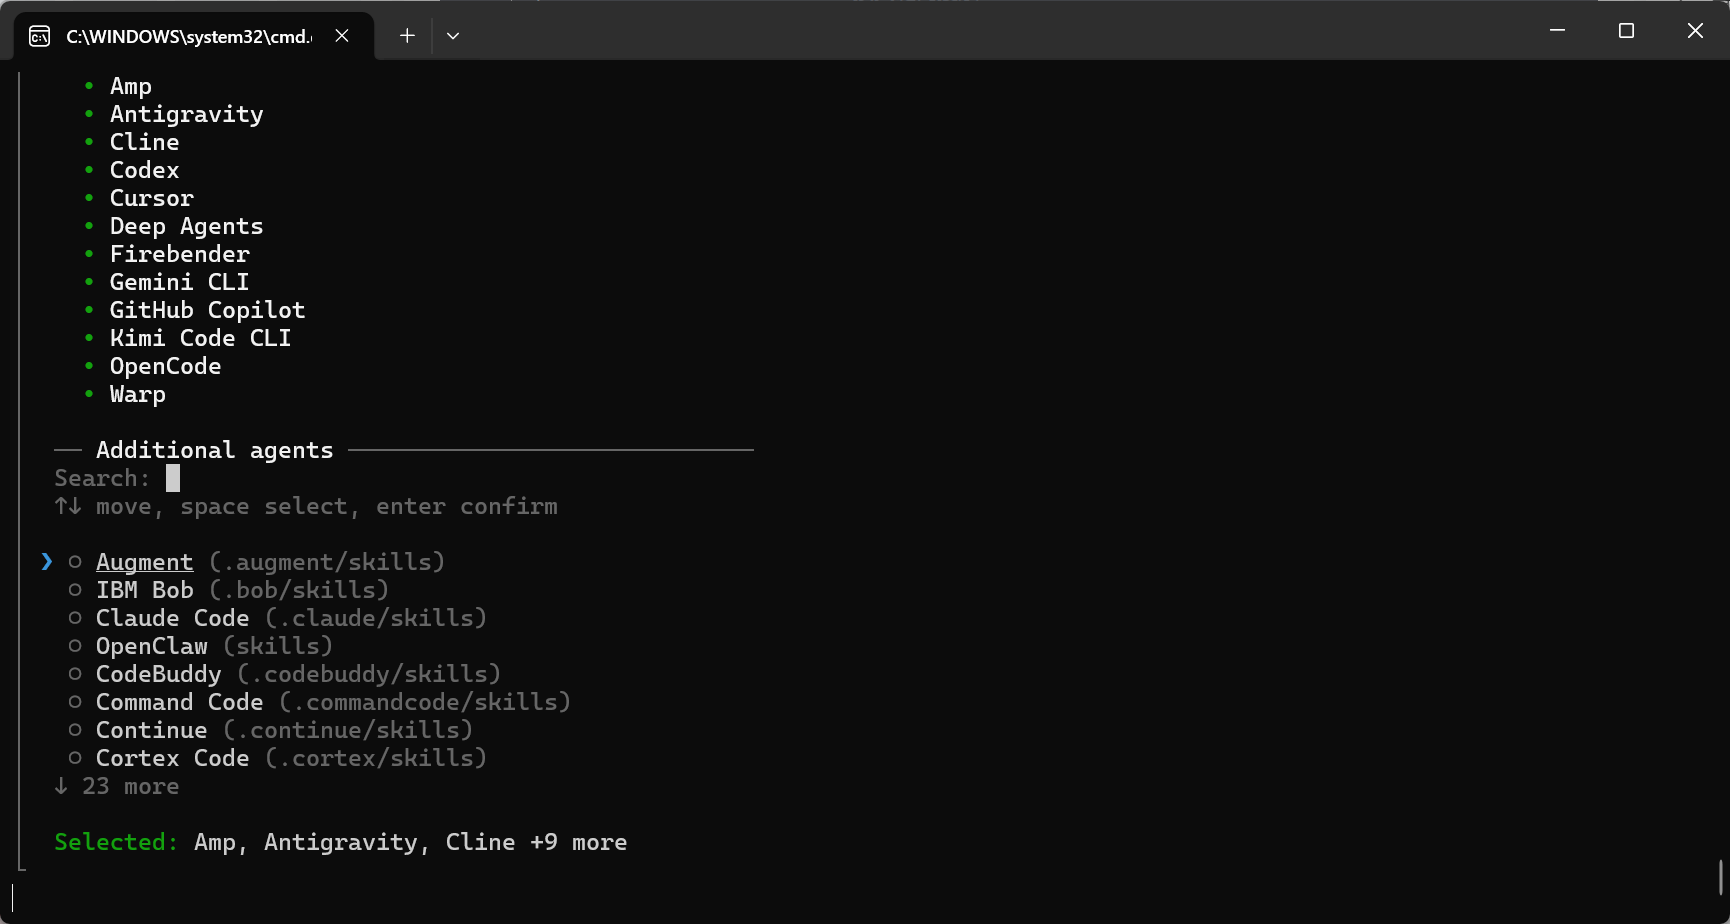The width and height of the screenshot is (1730, 924).
Task: Click the cmd terminal icon in the tab
Action: (x=39, y=37)
